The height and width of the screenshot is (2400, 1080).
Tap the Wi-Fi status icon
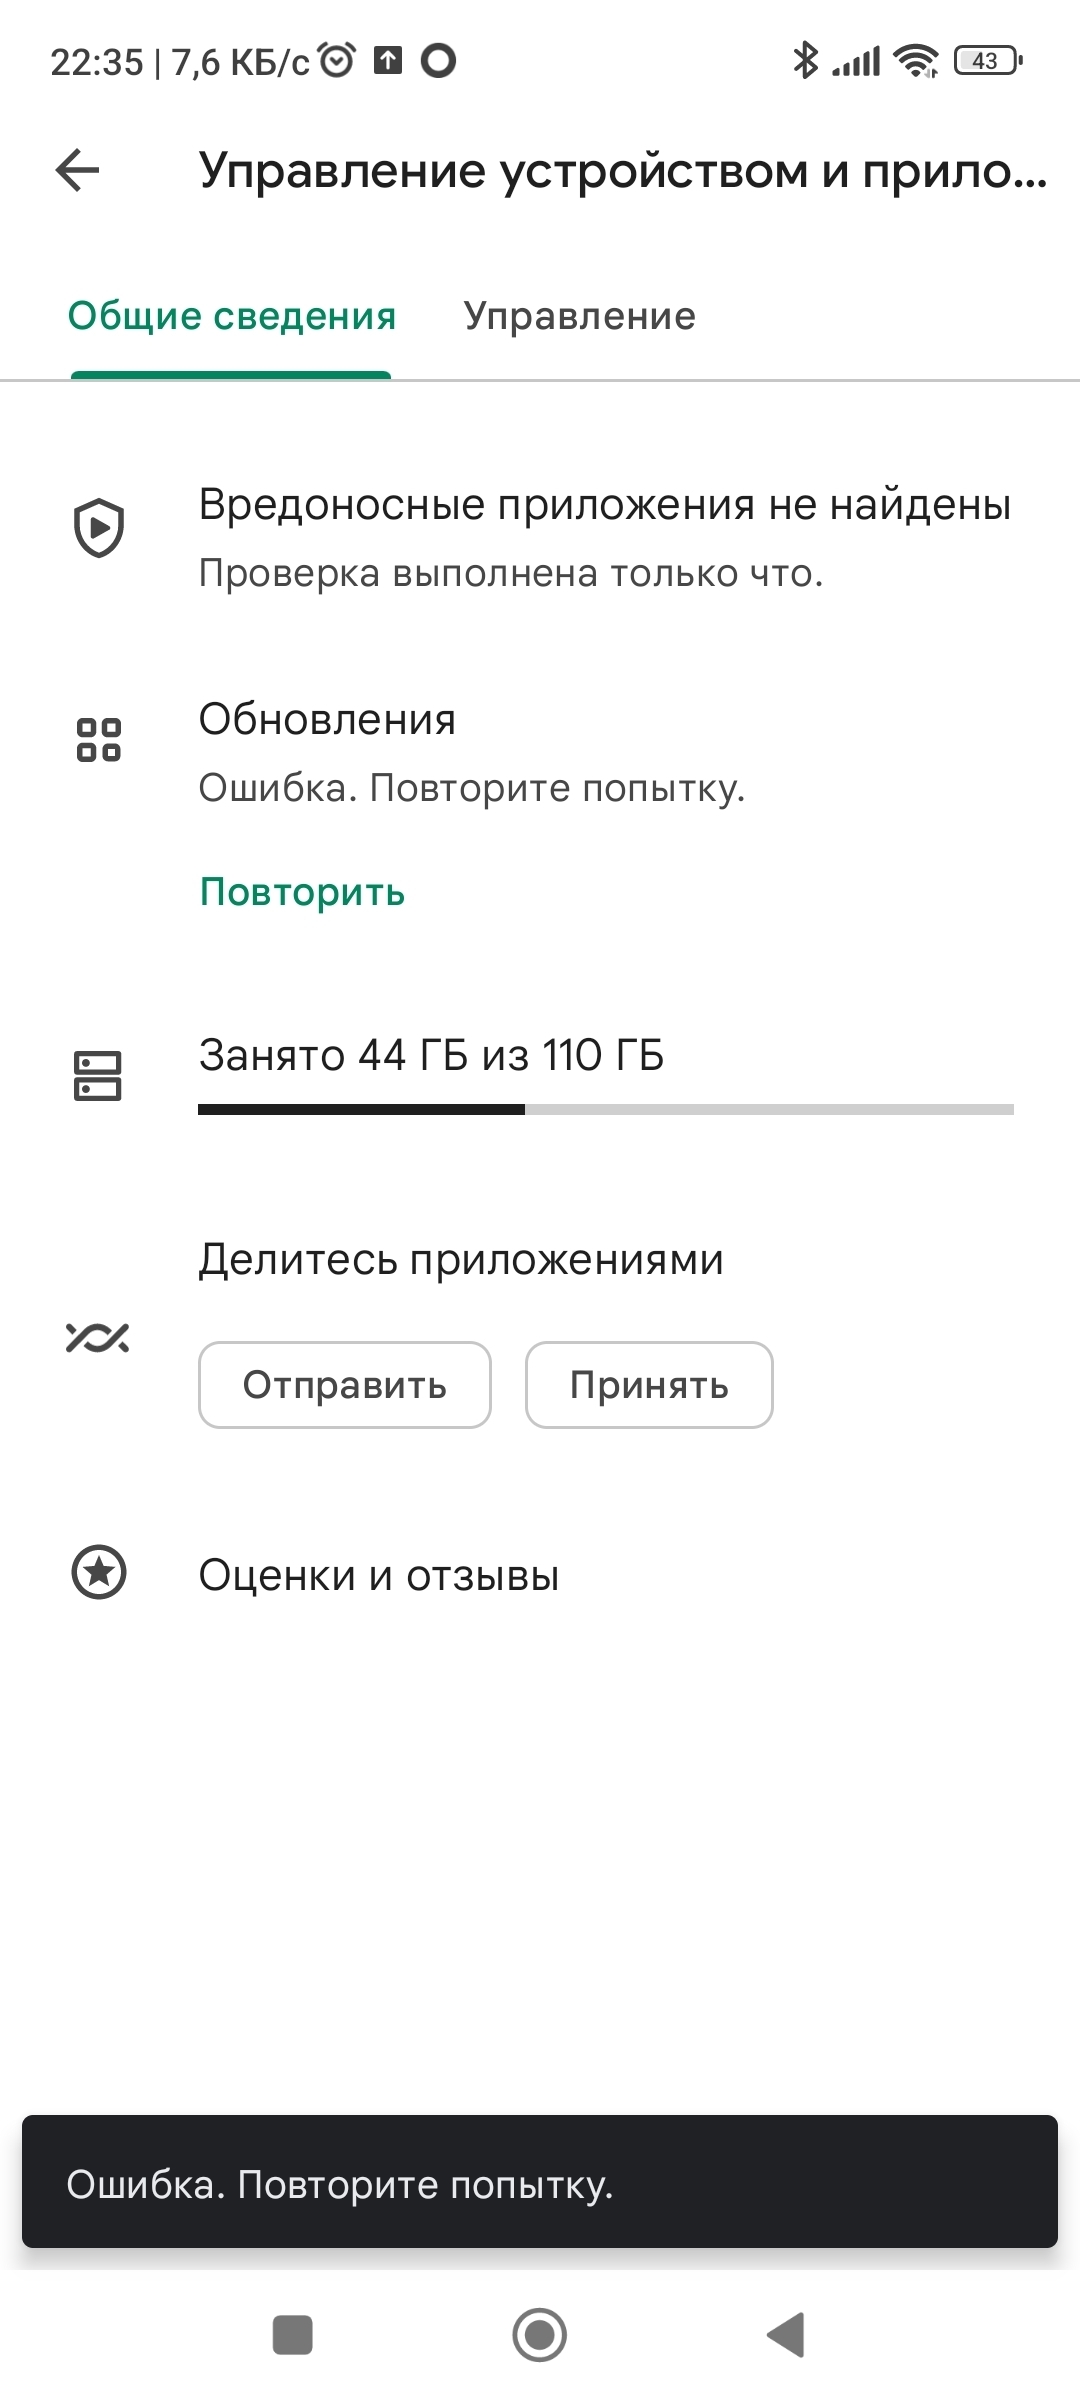[916, 61]
